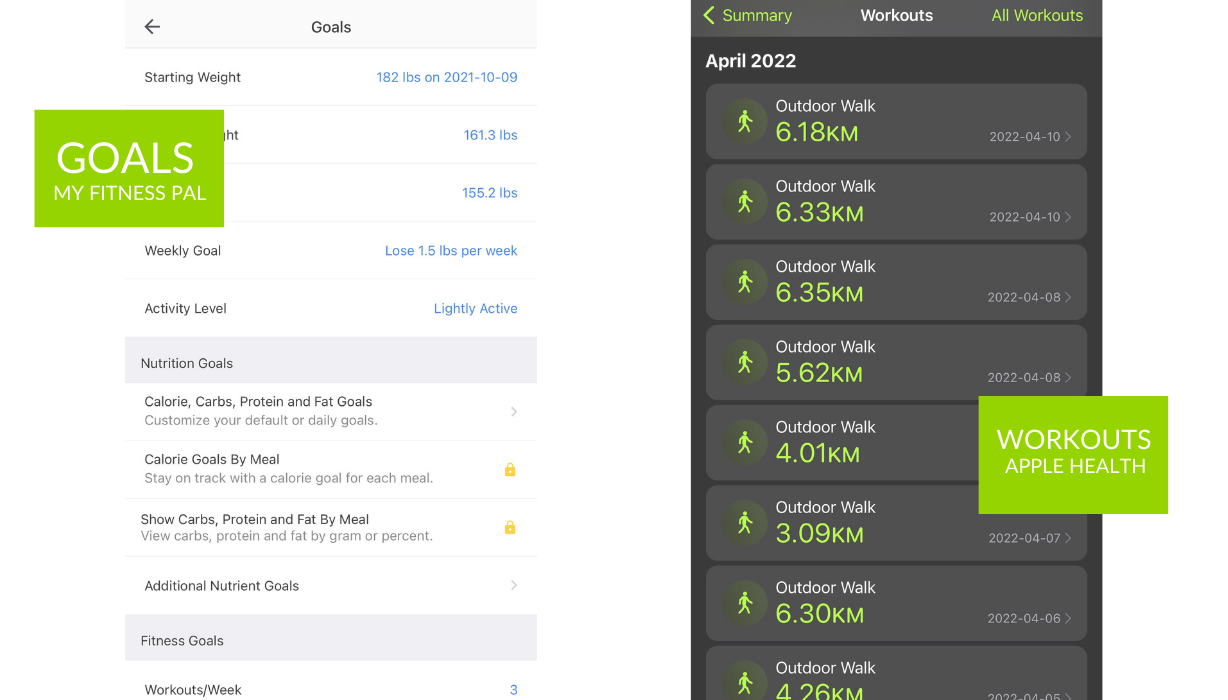This screenshot has height=700, width=1228.
Task: Edit Workouts/Week value 3
Action: [x=514, y=690]
